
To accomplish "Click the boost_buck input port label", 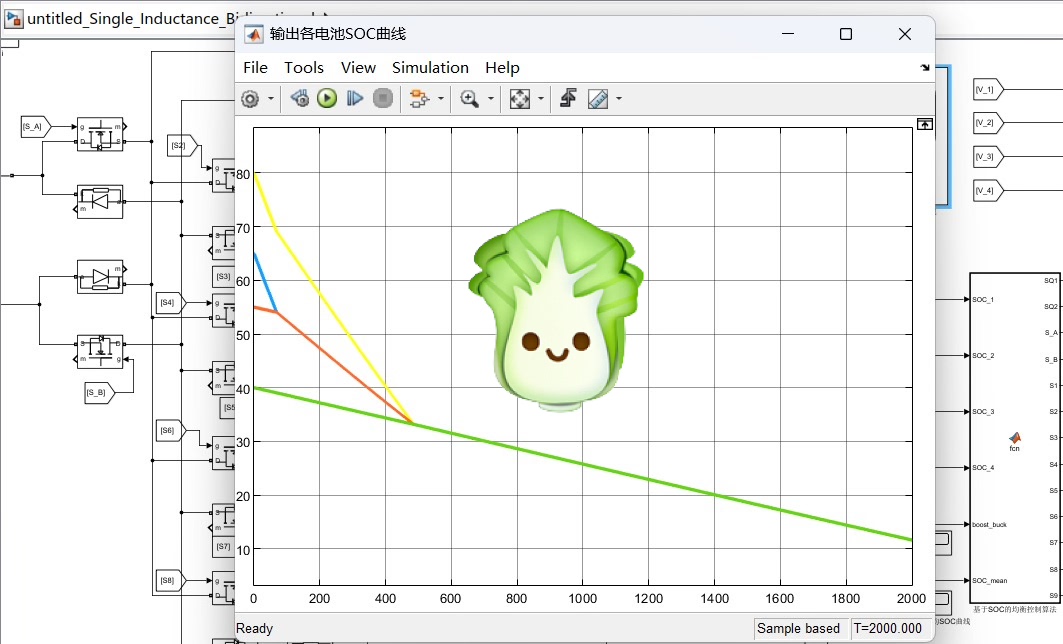I will 989,525.
